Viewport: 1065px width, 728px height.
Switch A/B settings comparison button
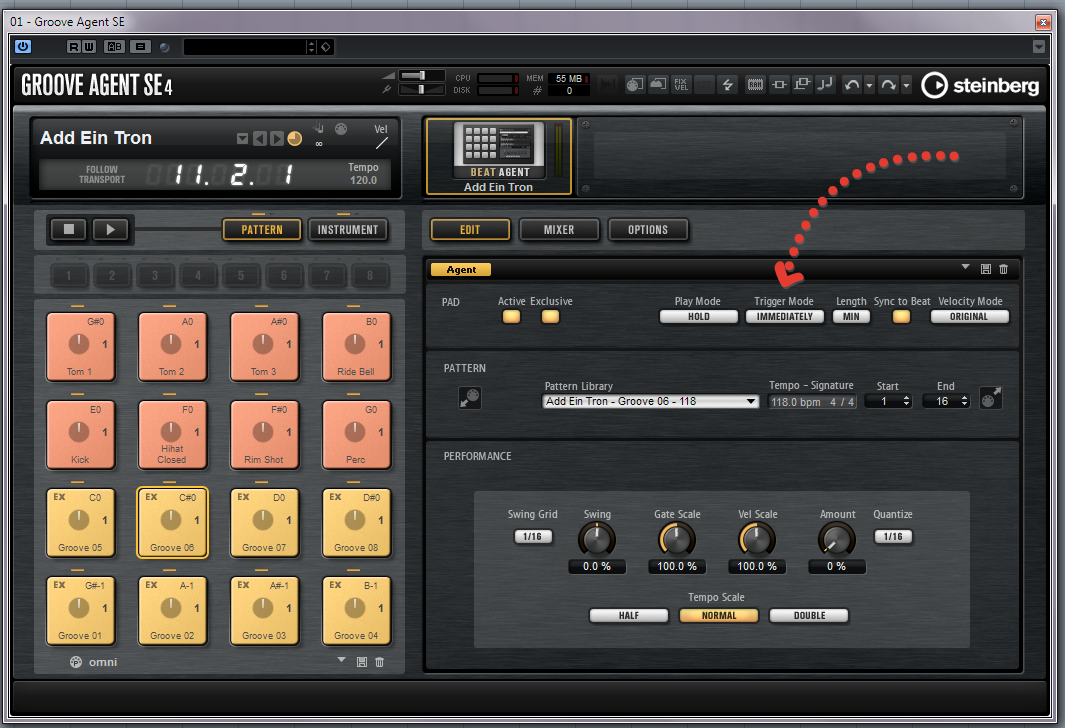[x=115, y=47]
